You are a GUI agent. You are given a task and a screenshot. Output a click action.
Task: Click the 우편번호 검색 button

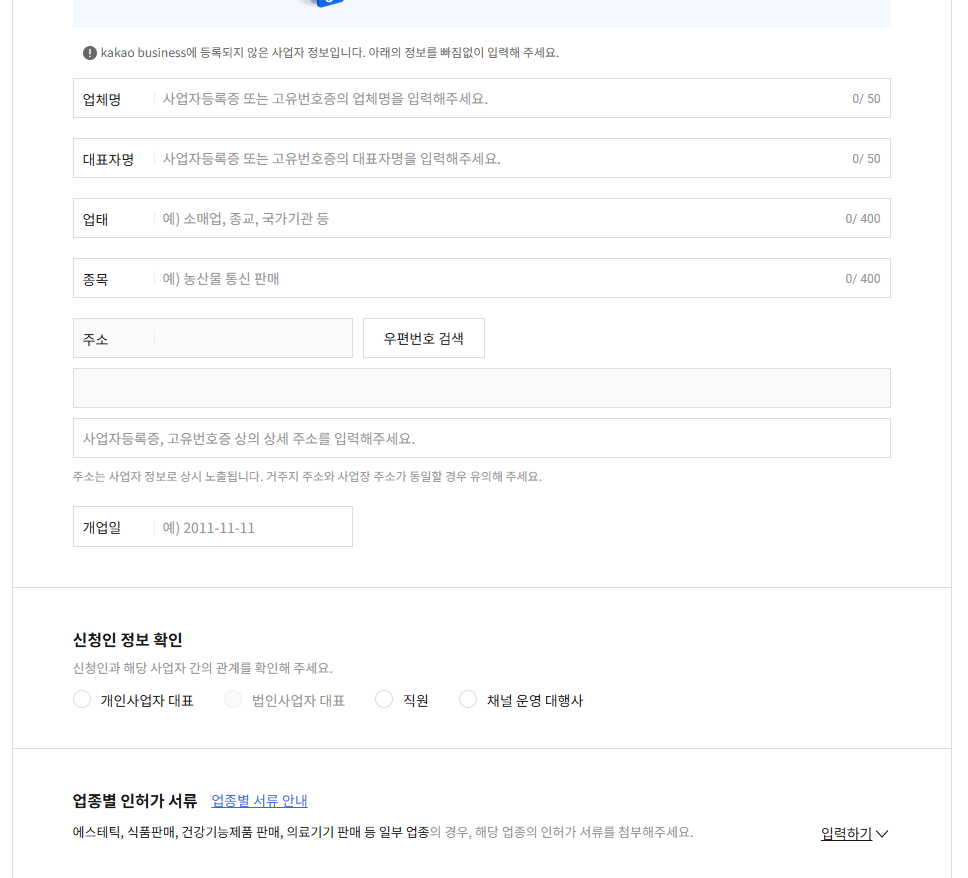[x=424, y=338]
